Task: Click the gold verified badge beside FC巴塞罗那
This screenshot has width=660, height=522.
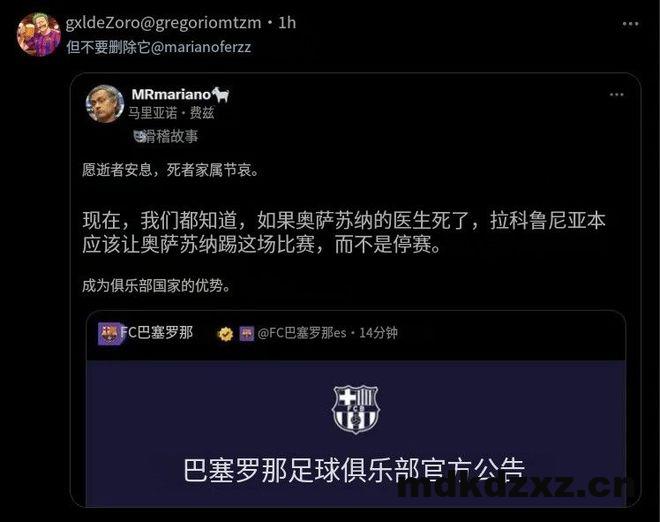Action: (226, 334)
